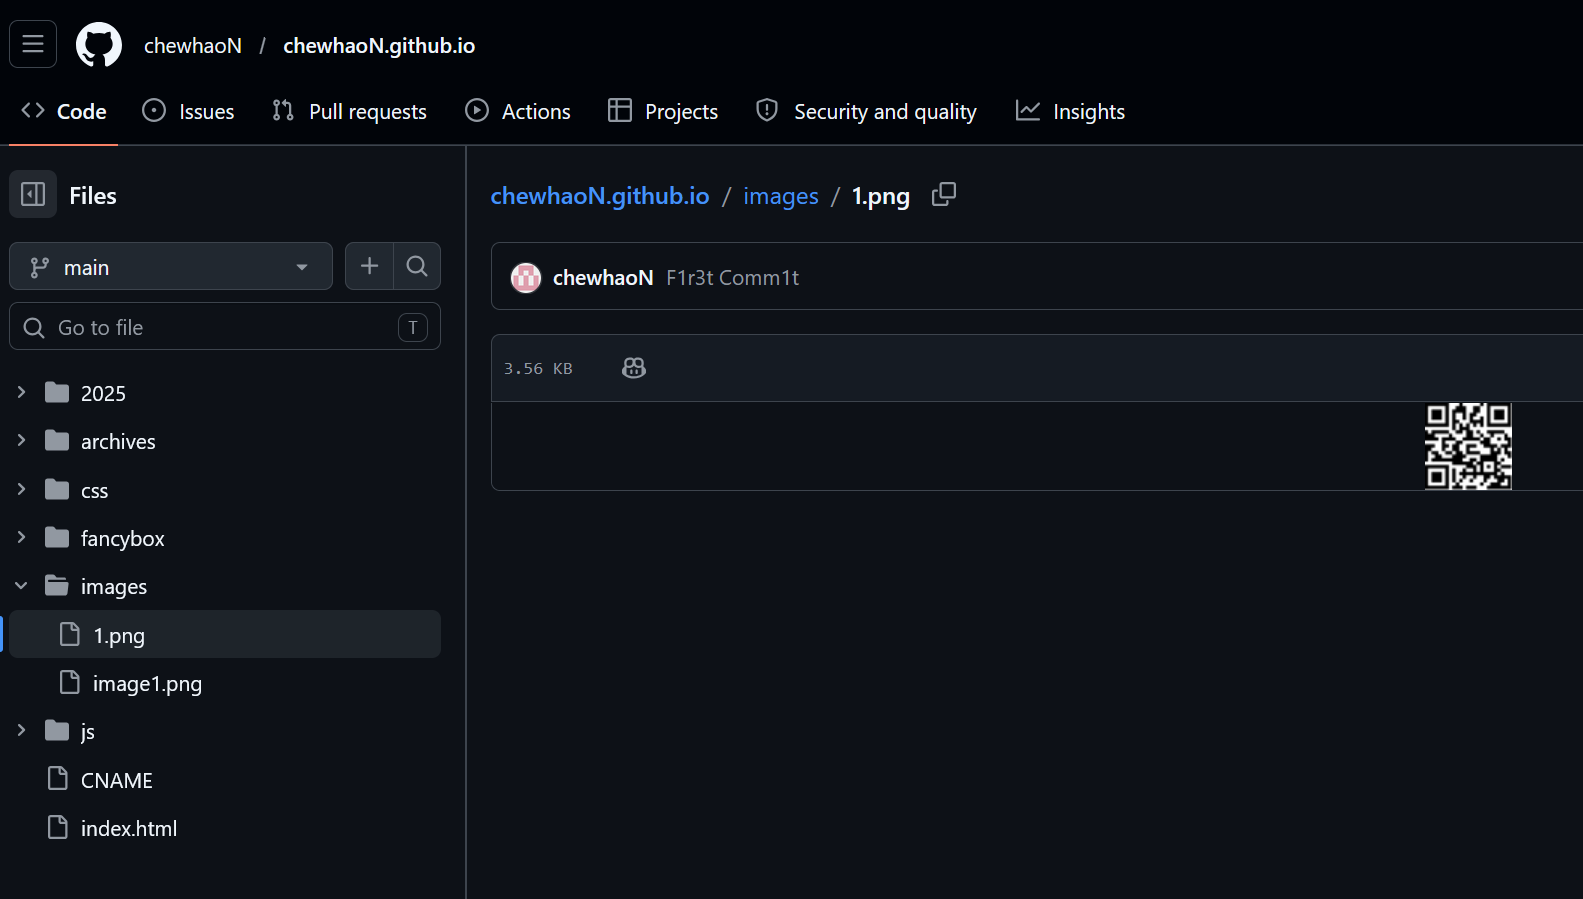
Task: Go to chewhaoN user profile in header
Action: click(193, 45)
